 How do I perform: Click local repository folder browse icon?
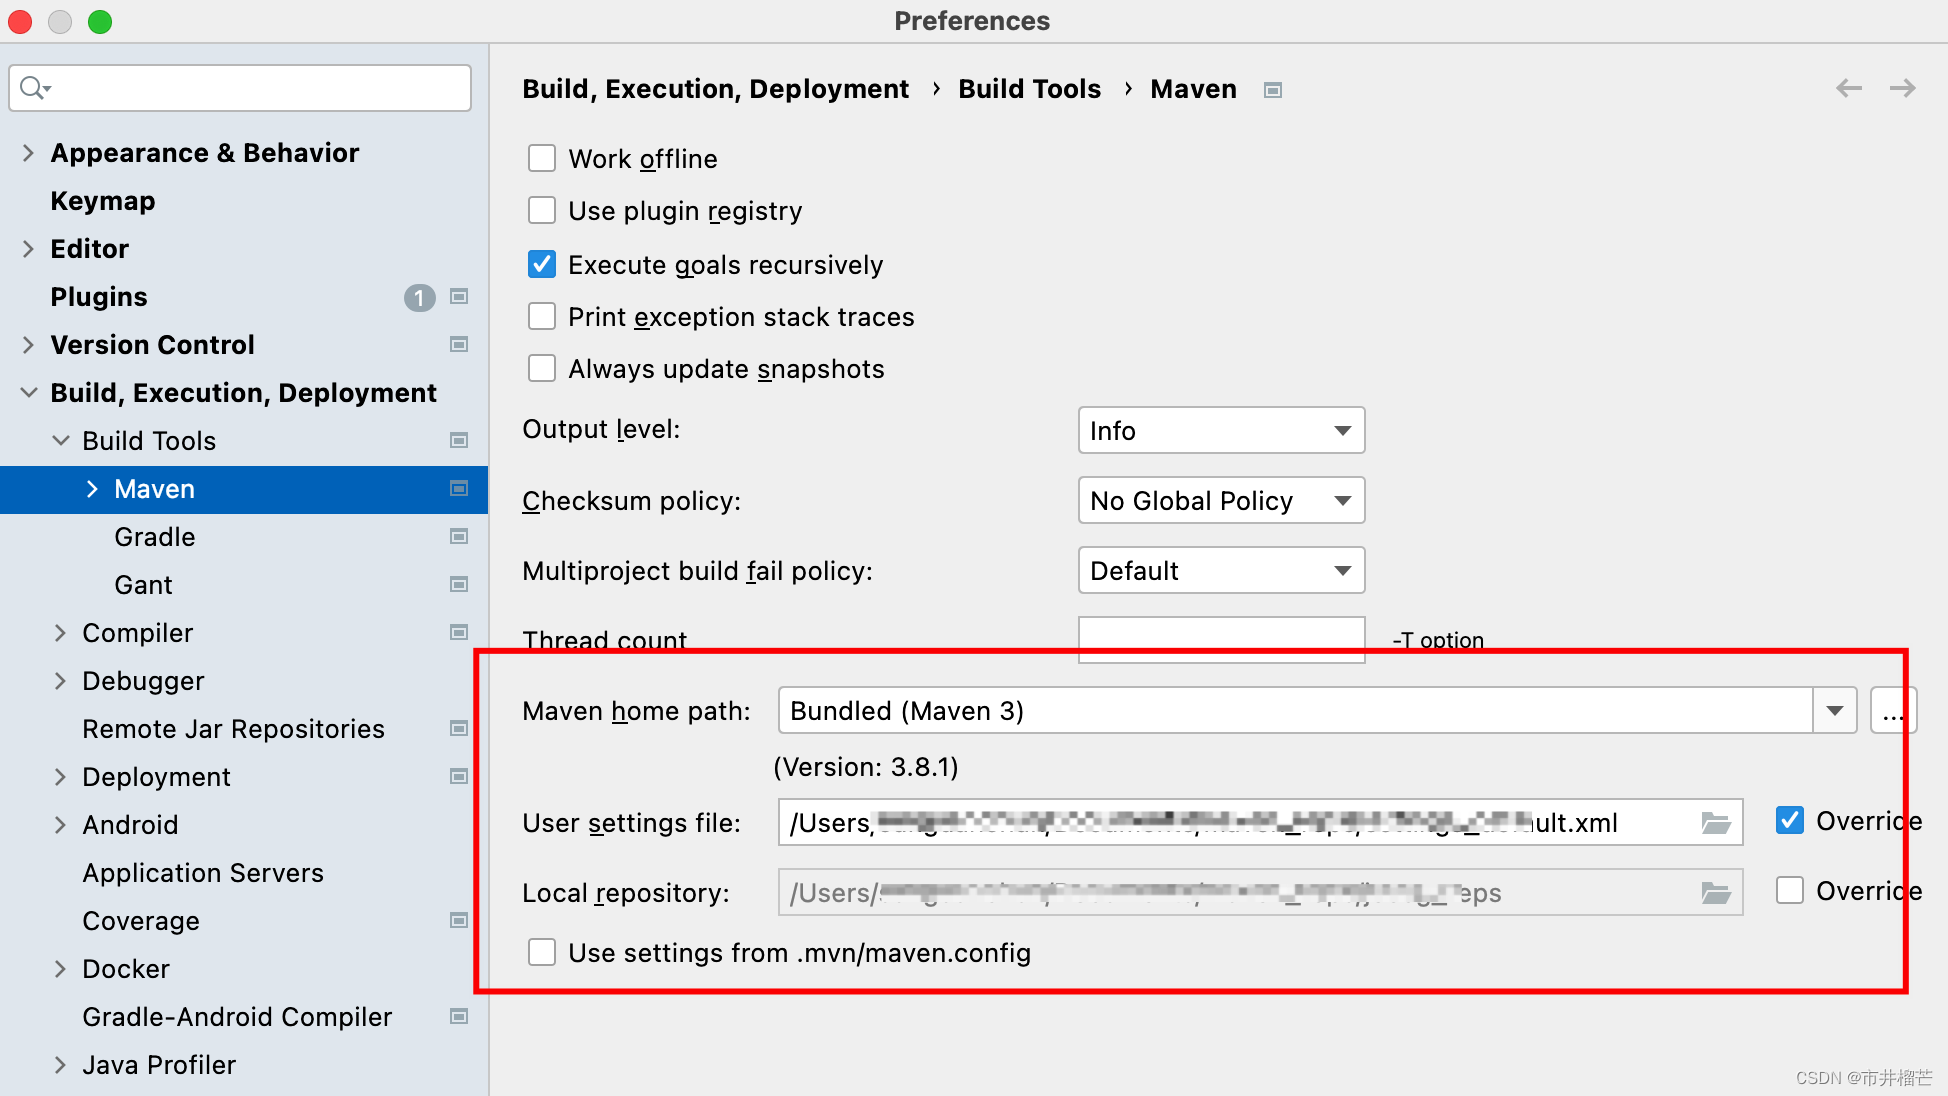pos(1716,893)
